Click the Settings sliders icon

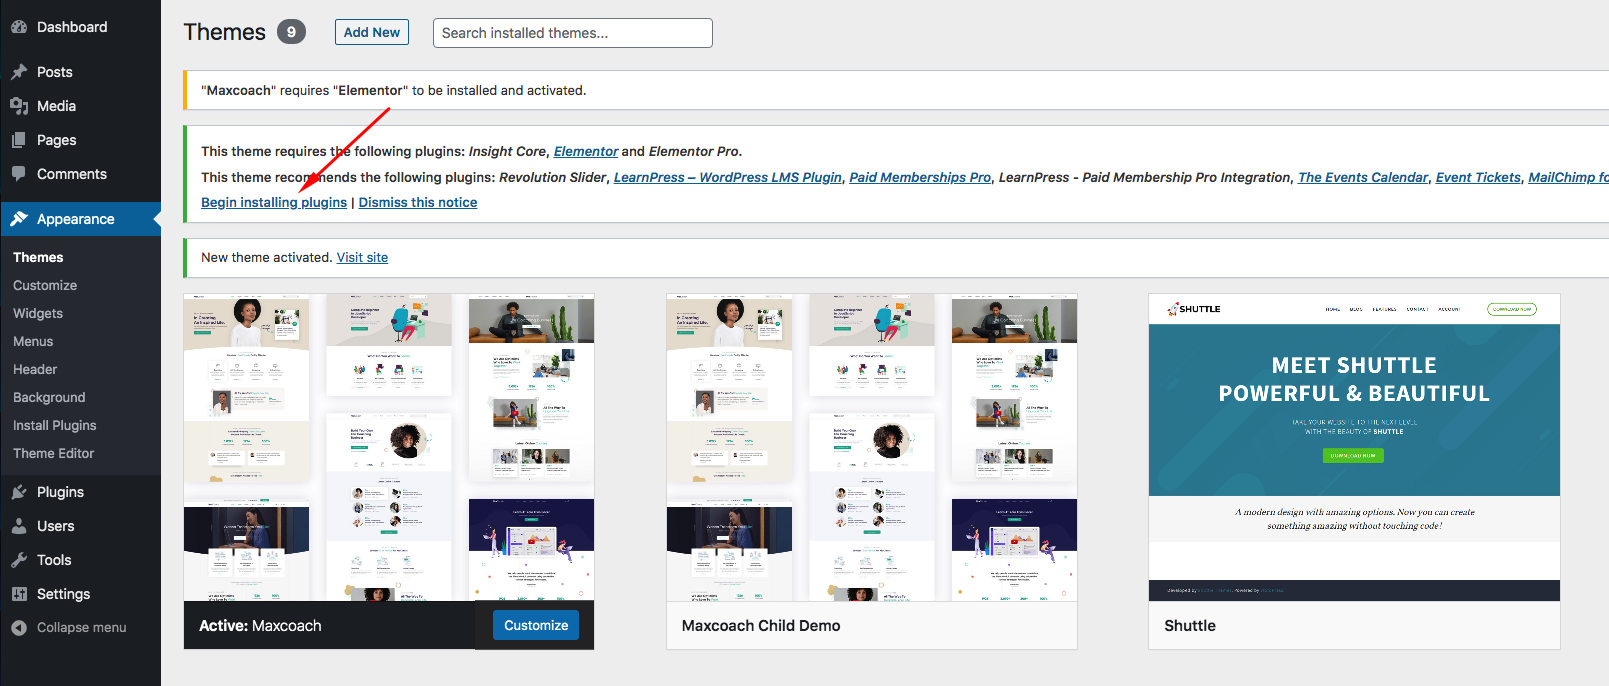19,594
